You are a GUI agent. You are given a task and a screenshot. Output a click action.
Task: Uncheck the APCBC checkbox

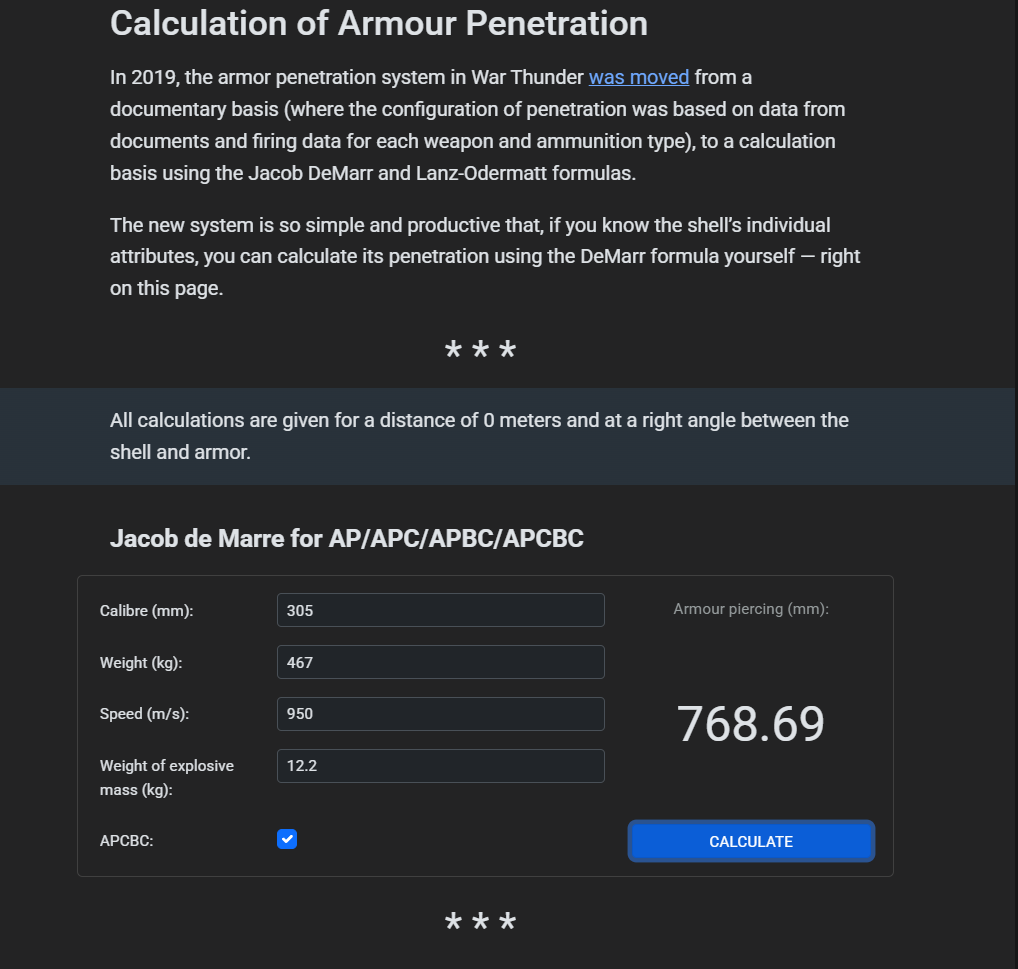tap(287, 839)
